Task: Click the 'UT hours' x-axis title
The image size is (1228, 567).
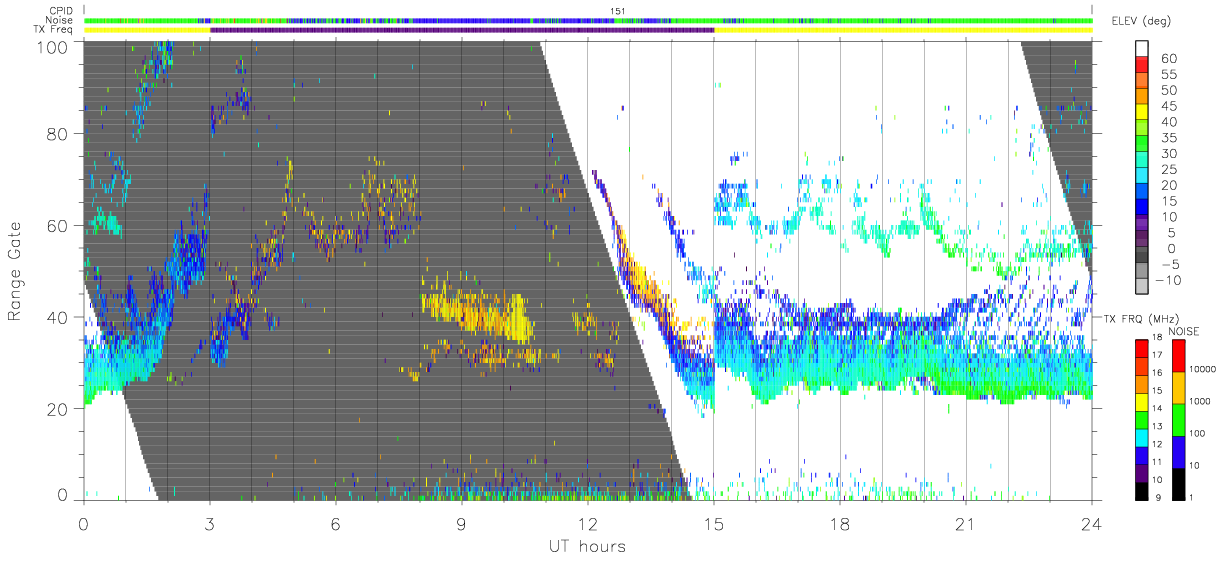Action: (588, 547)
